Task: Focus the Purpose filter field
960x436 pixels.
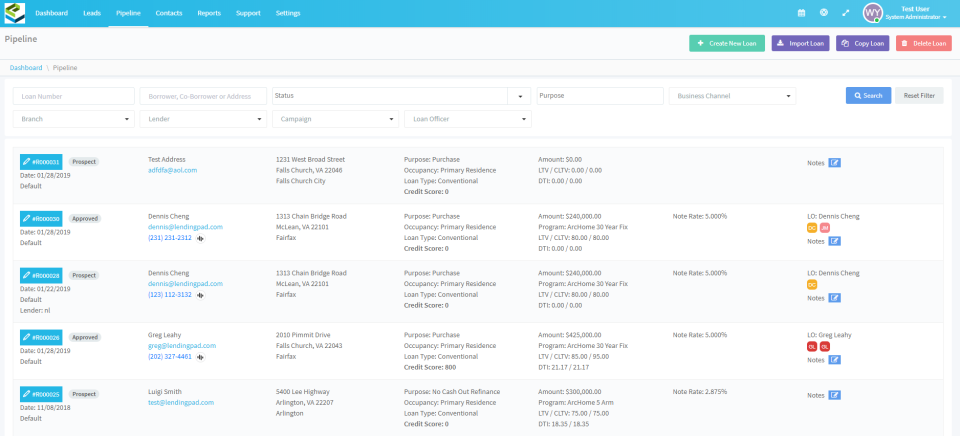Action: click(x=600, y=96)
